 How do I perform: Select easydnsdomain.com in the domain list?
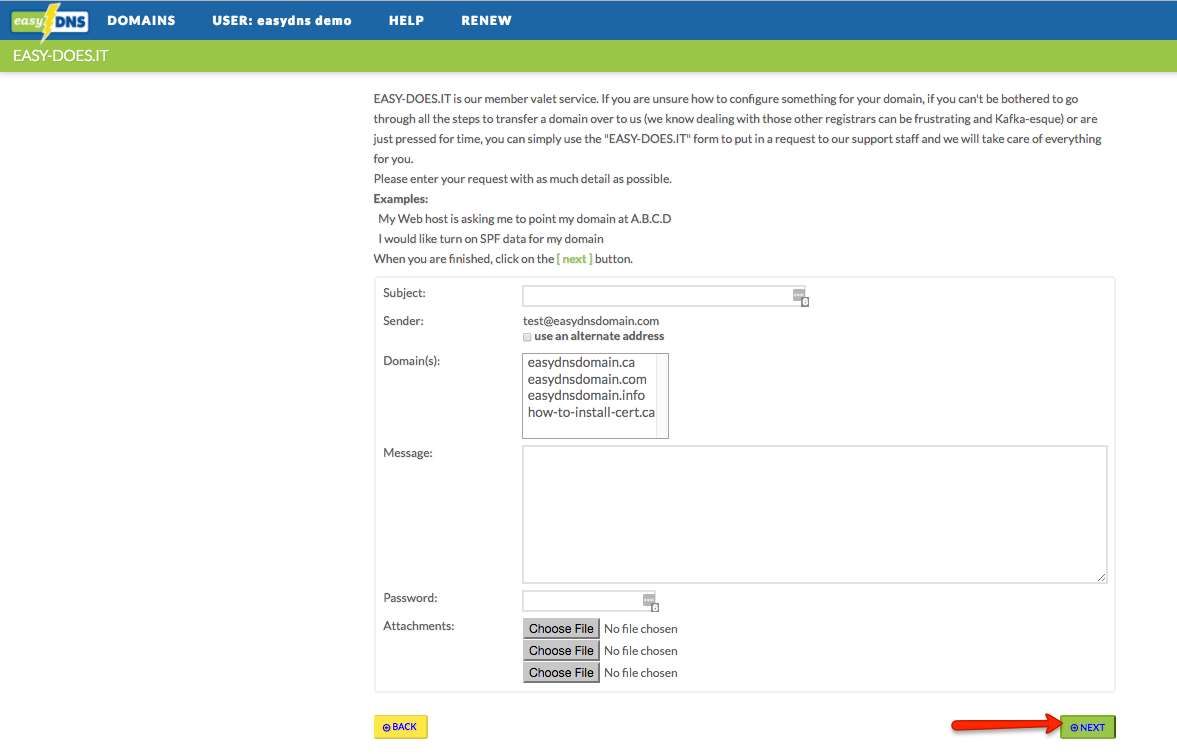[587, 379]
